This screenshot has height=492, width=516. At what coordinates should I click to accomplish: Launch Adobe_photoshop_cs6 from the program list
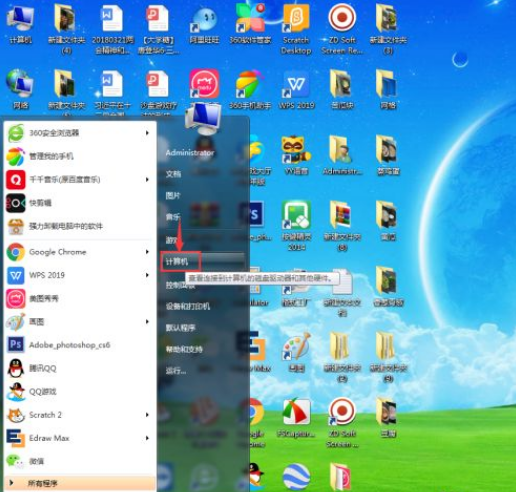tap(79, 345)
